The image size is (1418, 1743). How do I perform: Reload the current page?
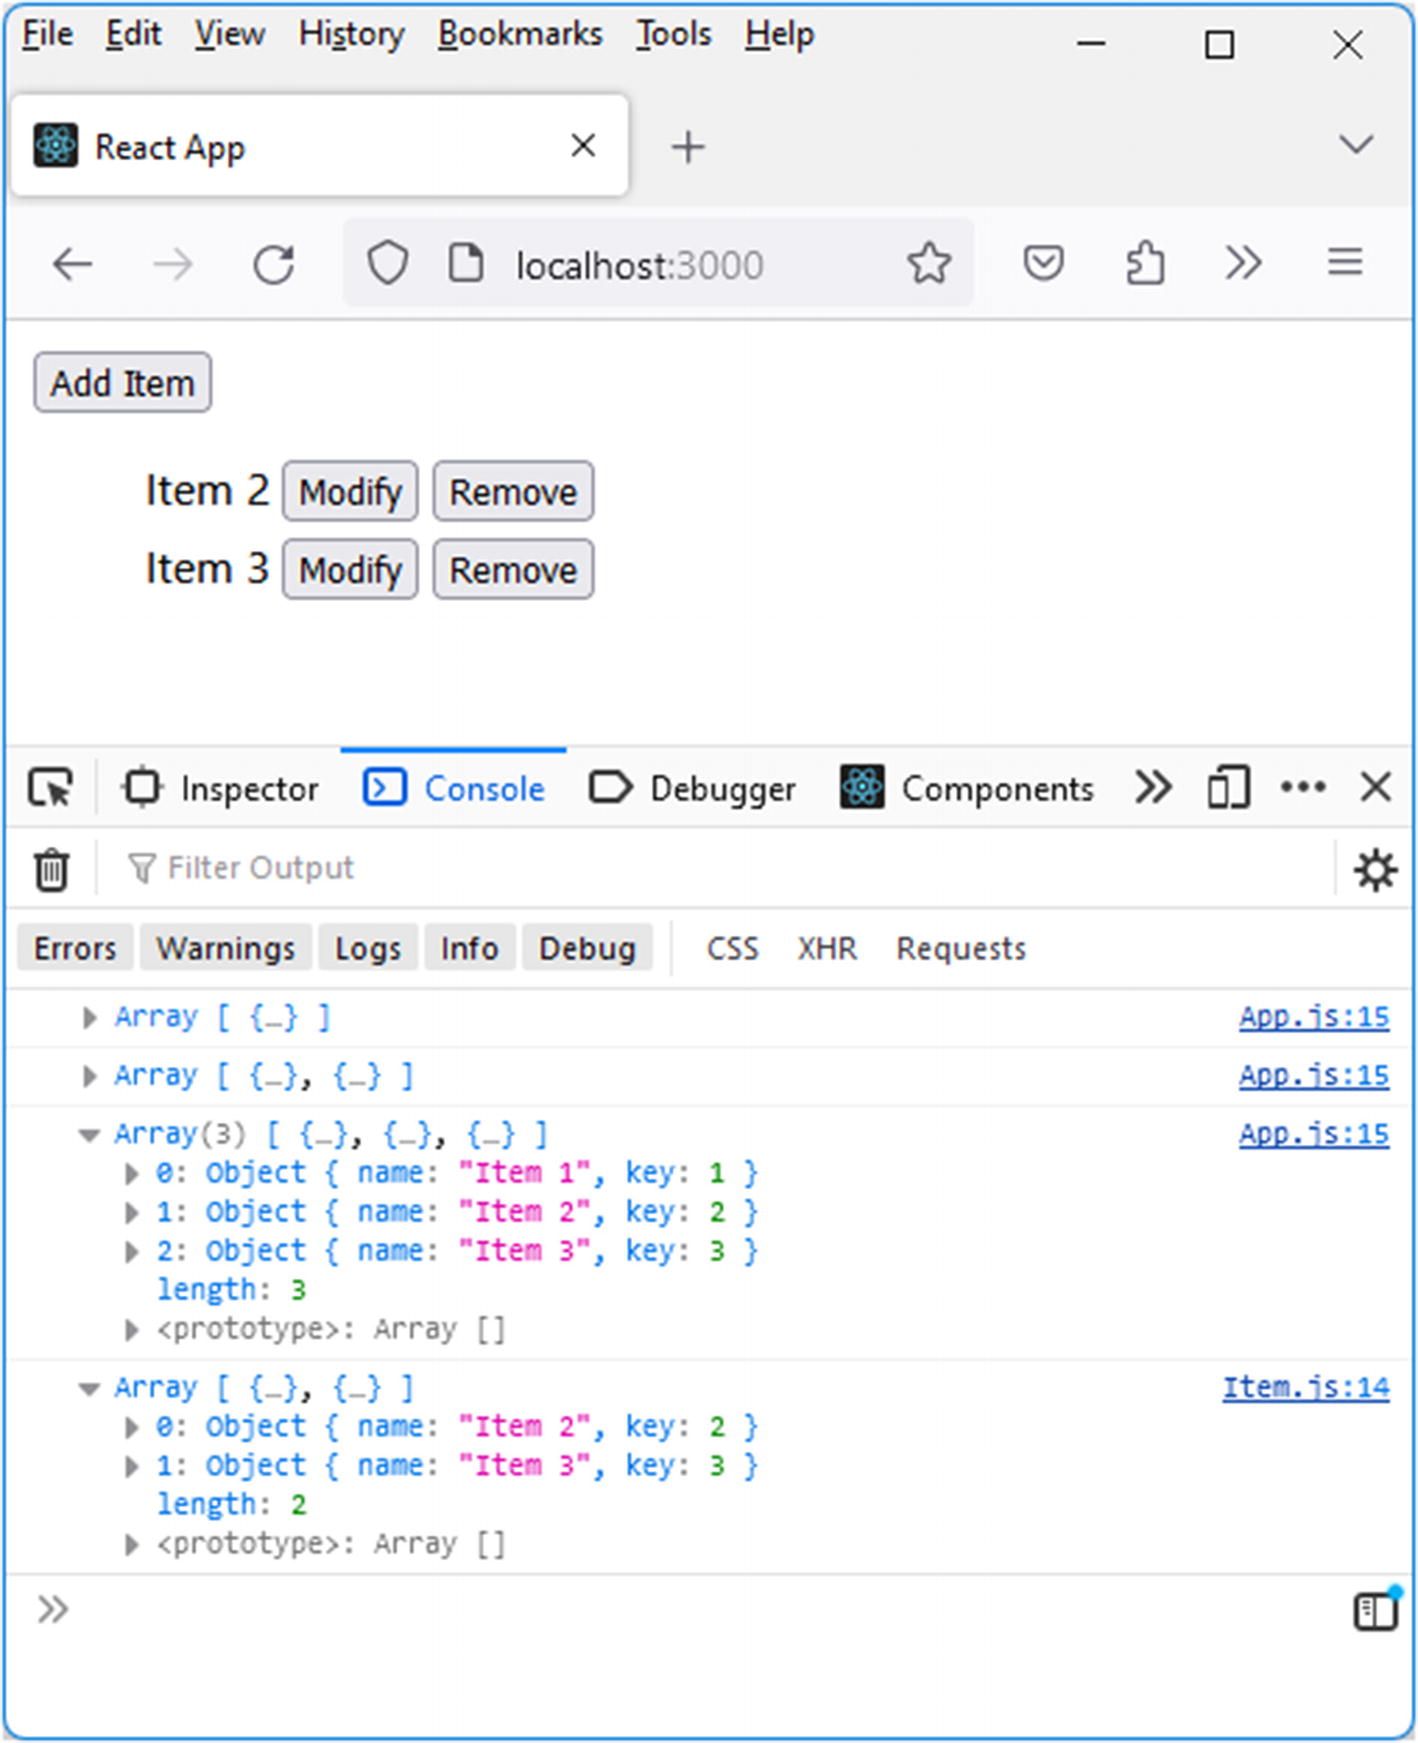point(273,265)
